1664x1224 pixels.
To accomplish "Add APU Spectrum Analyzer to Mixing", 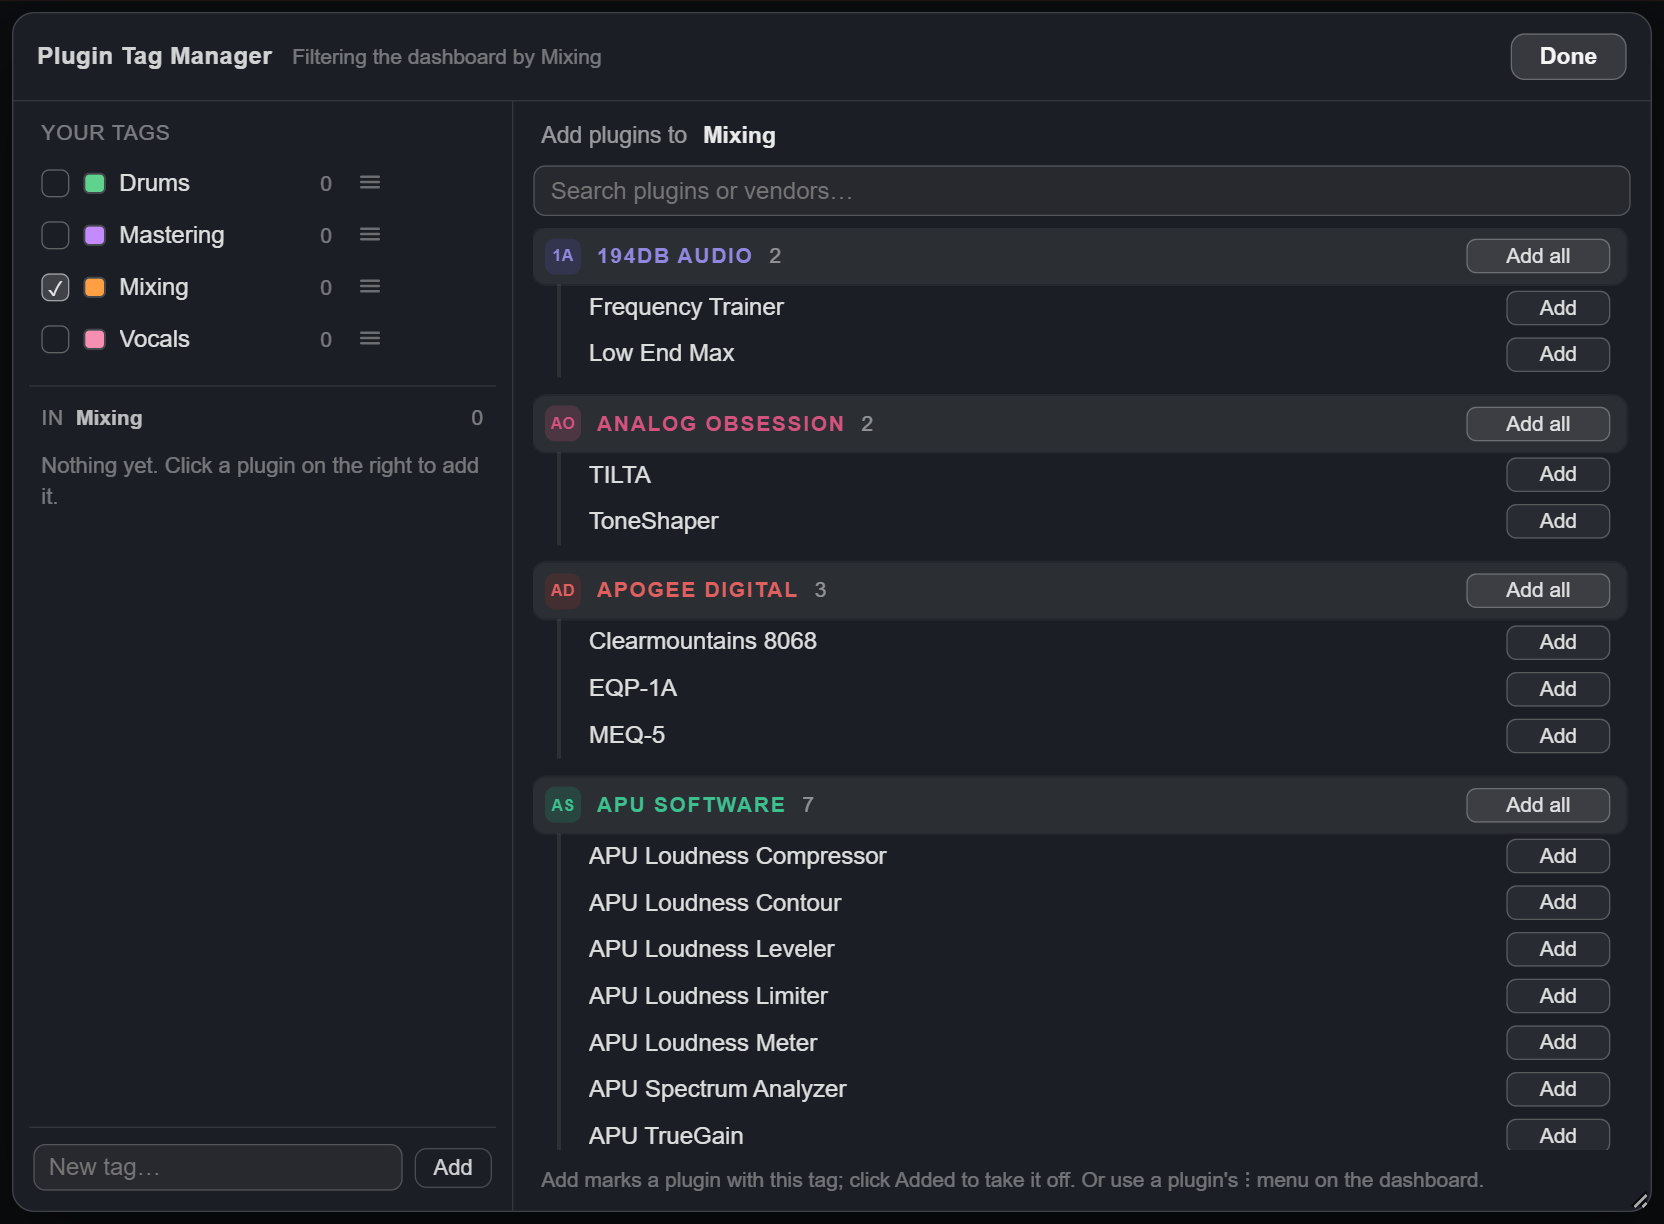I will [x=1558, y=1089].
